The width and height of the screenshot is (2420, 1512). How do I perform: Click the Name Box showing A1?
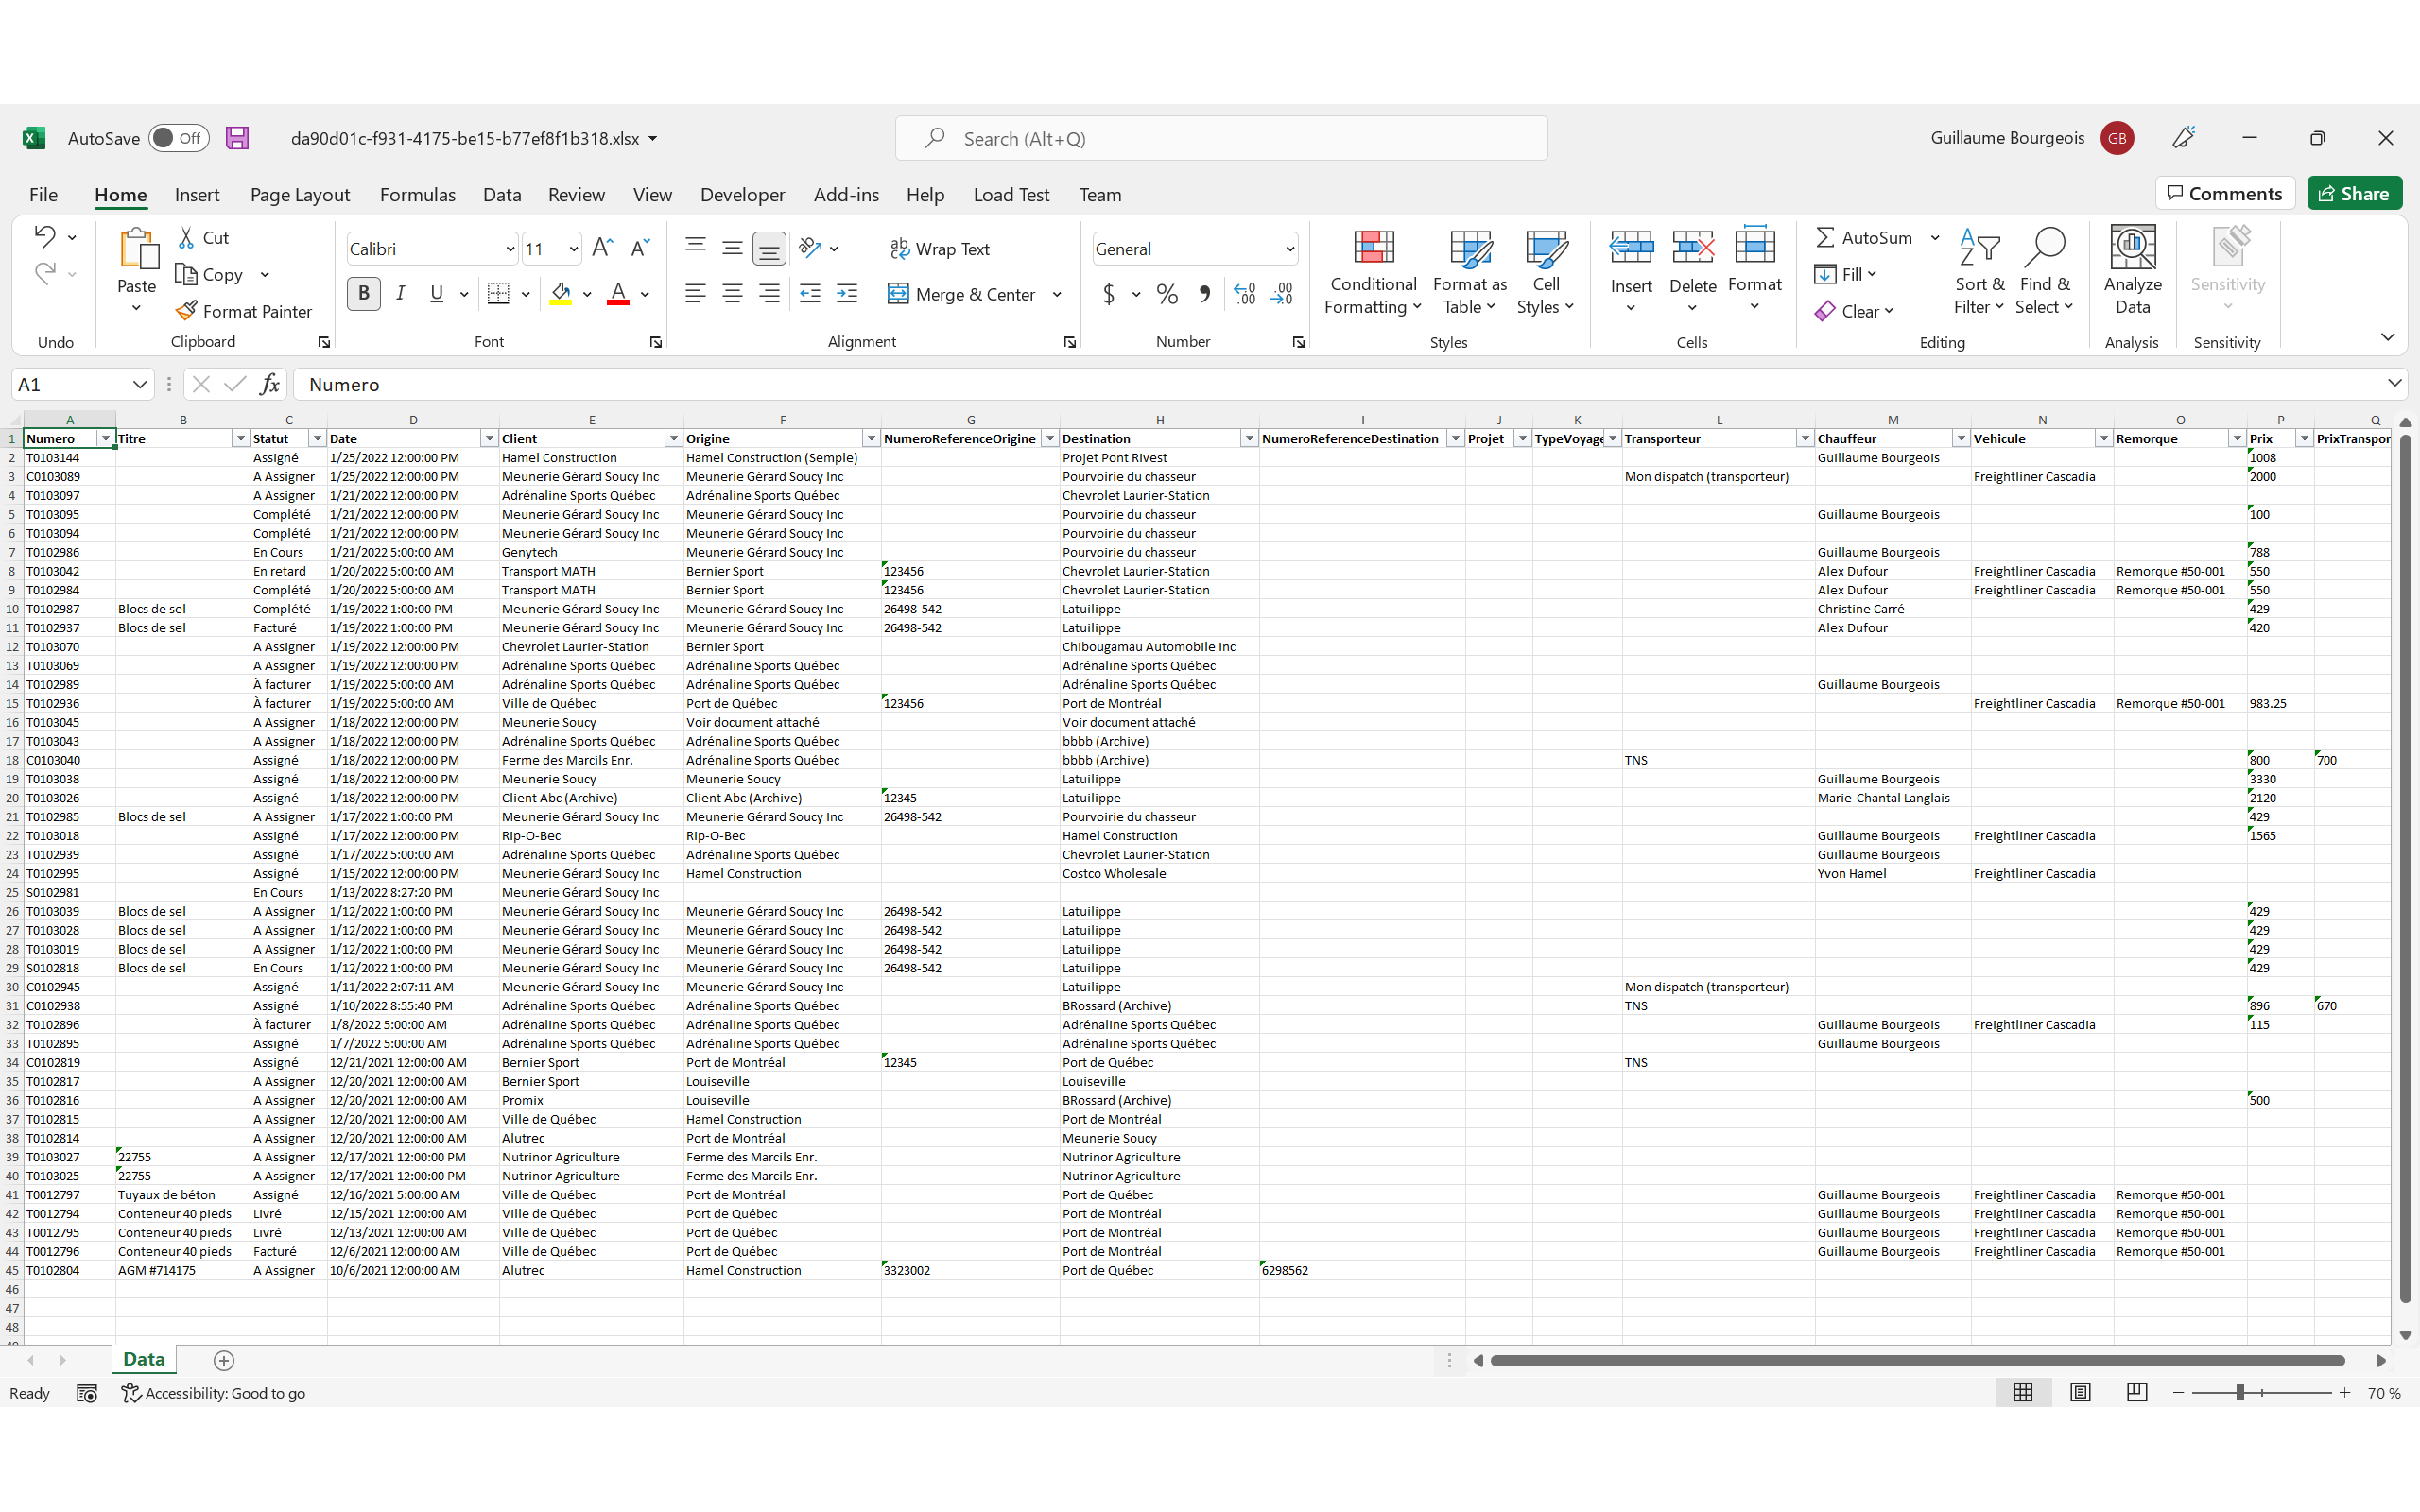point(82,385)
